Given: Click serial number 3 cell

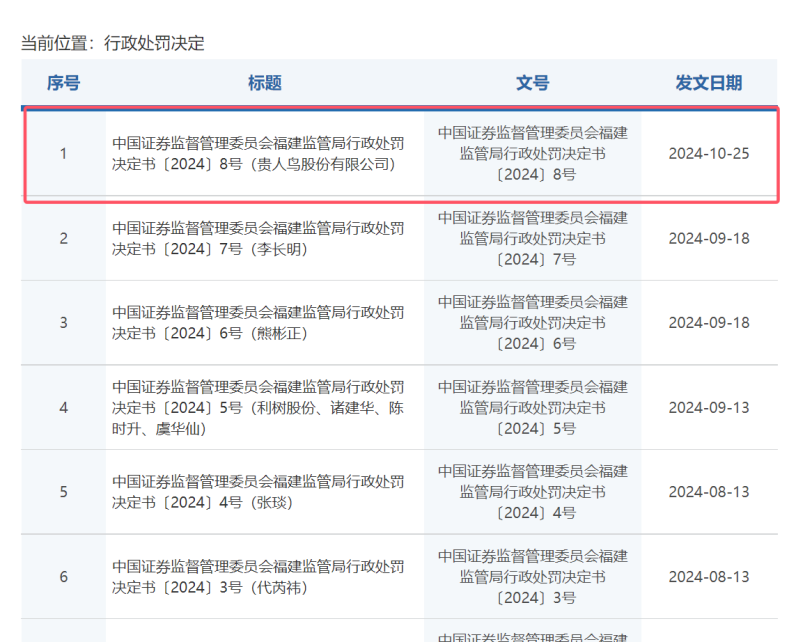Looking at the screenshot, I should (63, 323).
